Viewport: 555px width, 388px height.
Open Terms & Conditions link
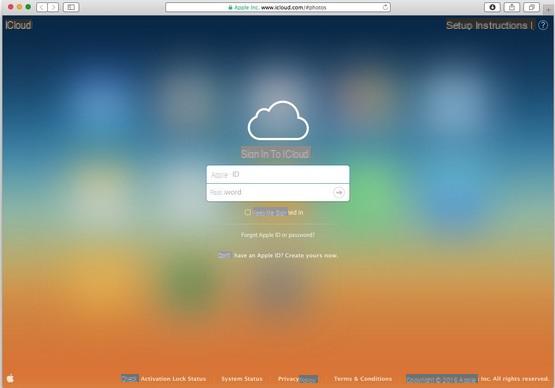click(363, 379)
